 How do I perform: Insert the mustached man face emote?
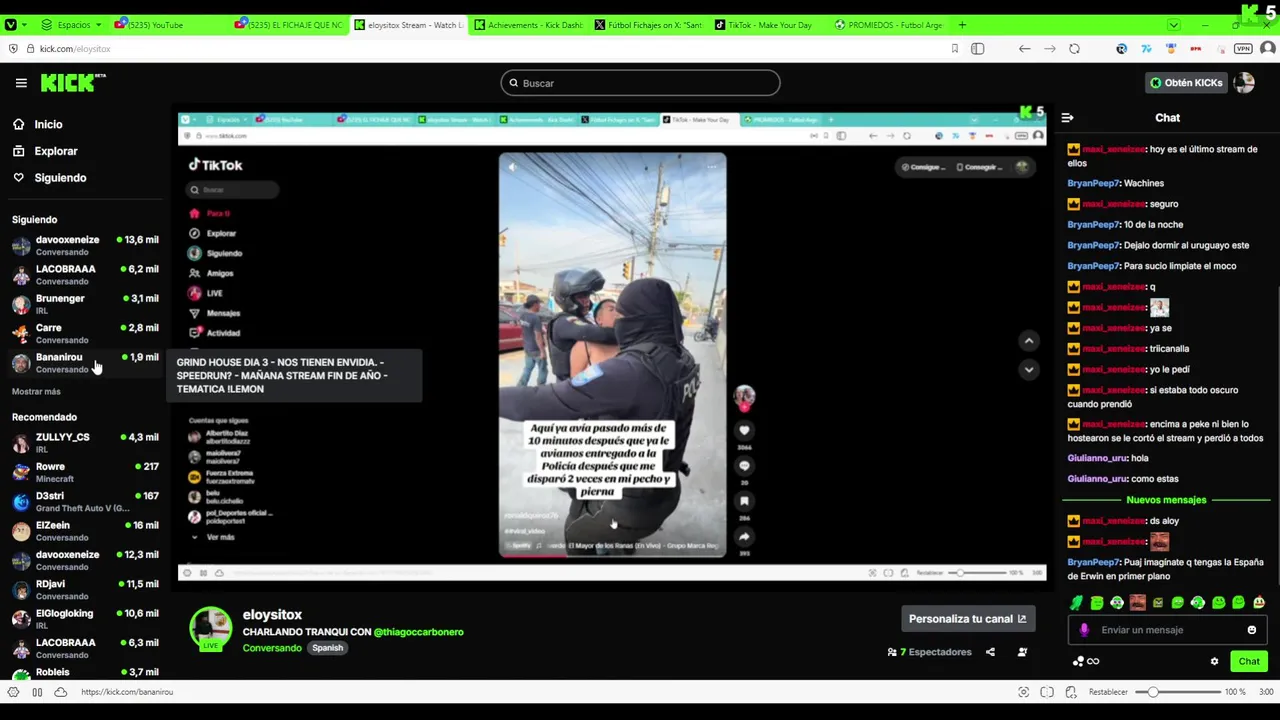click(1137, 602)
